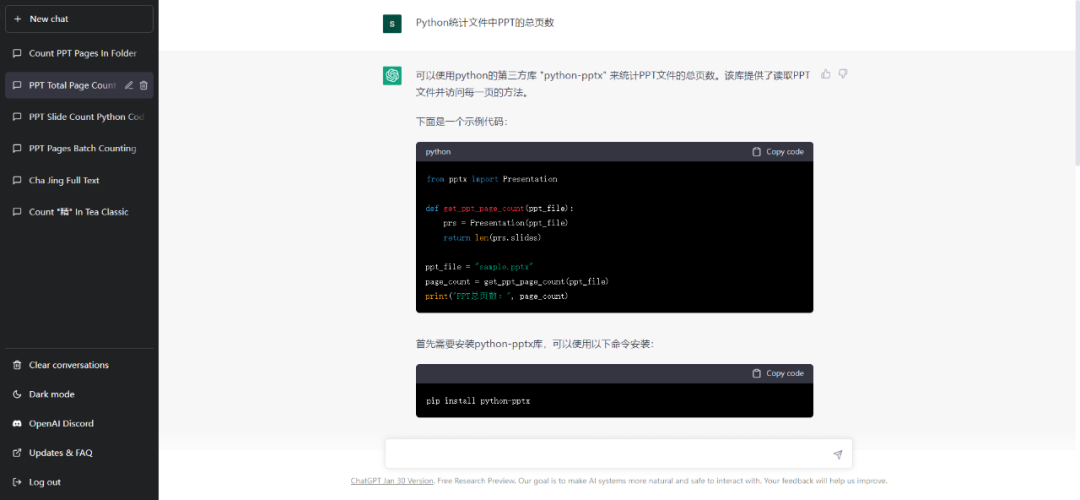Open Cha Jing Full Text conversation
The width and height of the screenshot is (1080, 500).
tap(64, 181)
